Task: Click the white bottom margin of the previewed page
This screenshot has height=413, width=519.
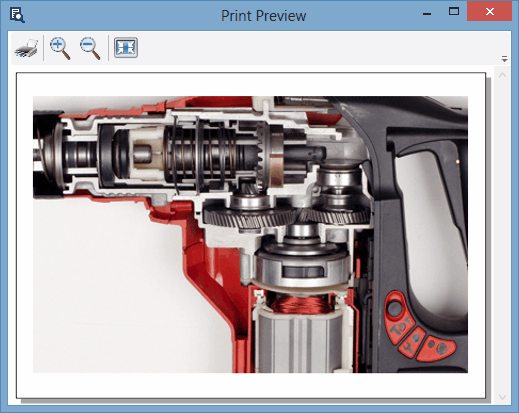Action: pos(251,385)
